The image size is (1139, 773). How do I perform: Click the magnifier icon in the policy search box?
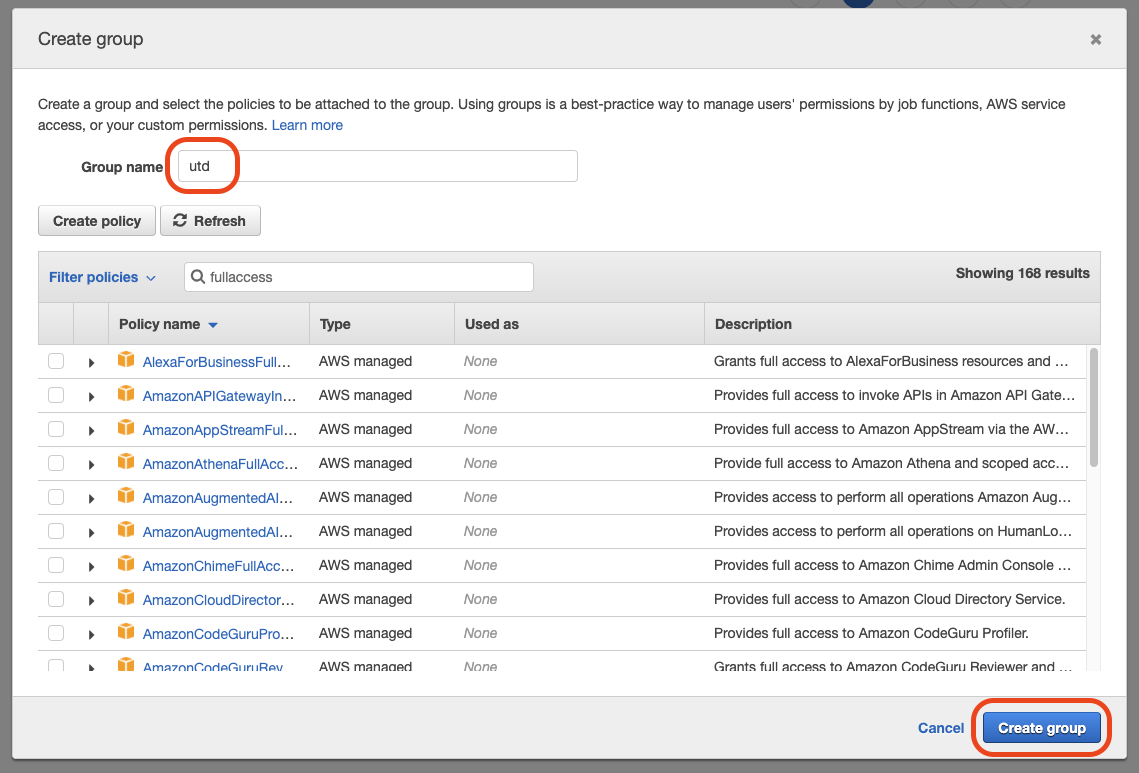click(x=198, y=277)
